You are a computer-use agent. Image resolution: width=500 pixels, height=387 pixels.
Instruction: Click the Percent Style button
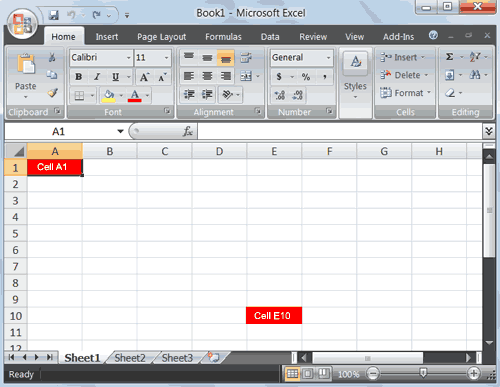[306, 77]
